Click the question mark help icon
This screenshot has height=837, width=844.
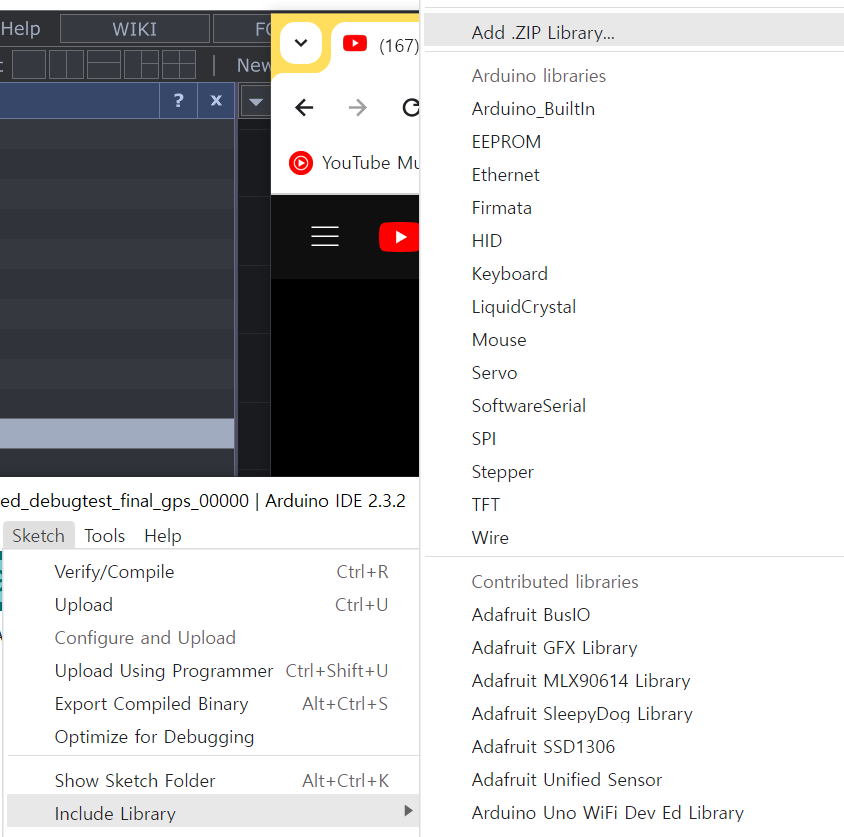point(179,100)
